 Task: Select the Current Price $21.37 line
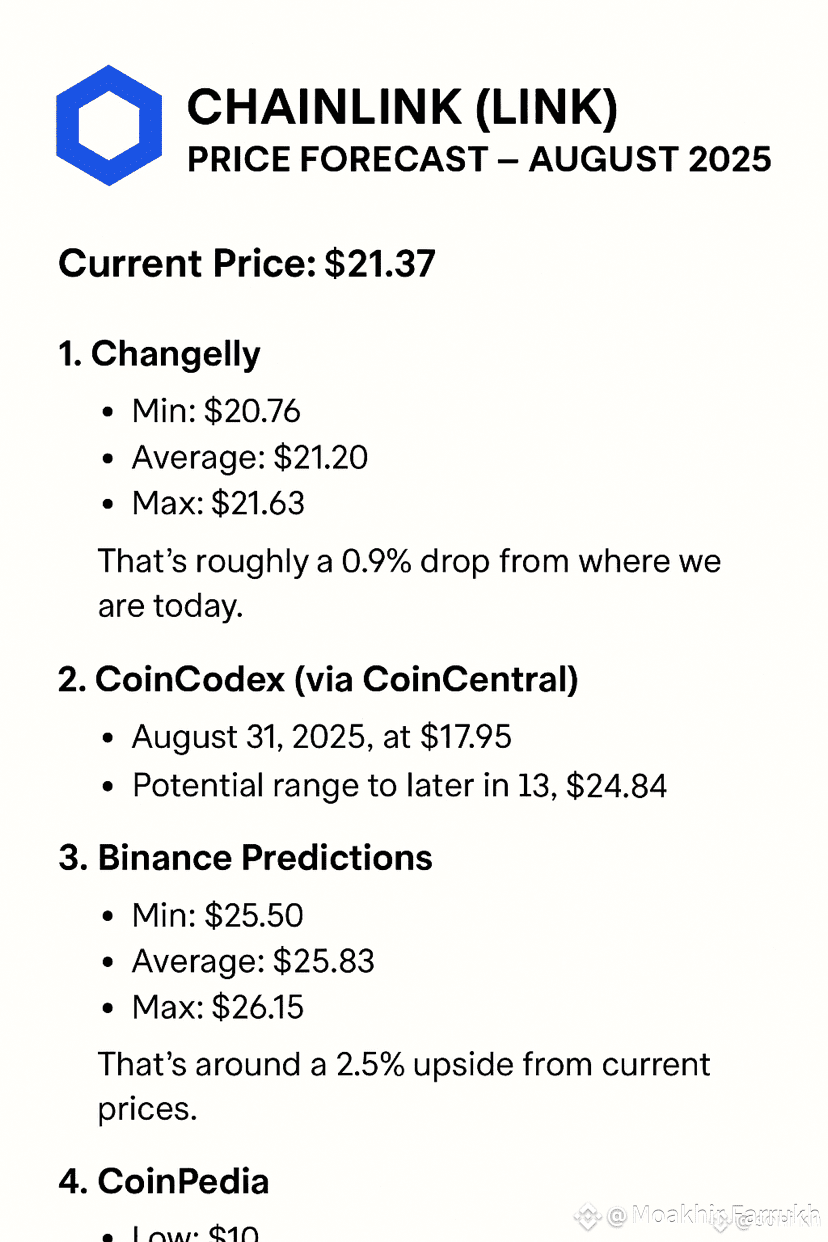247,264
